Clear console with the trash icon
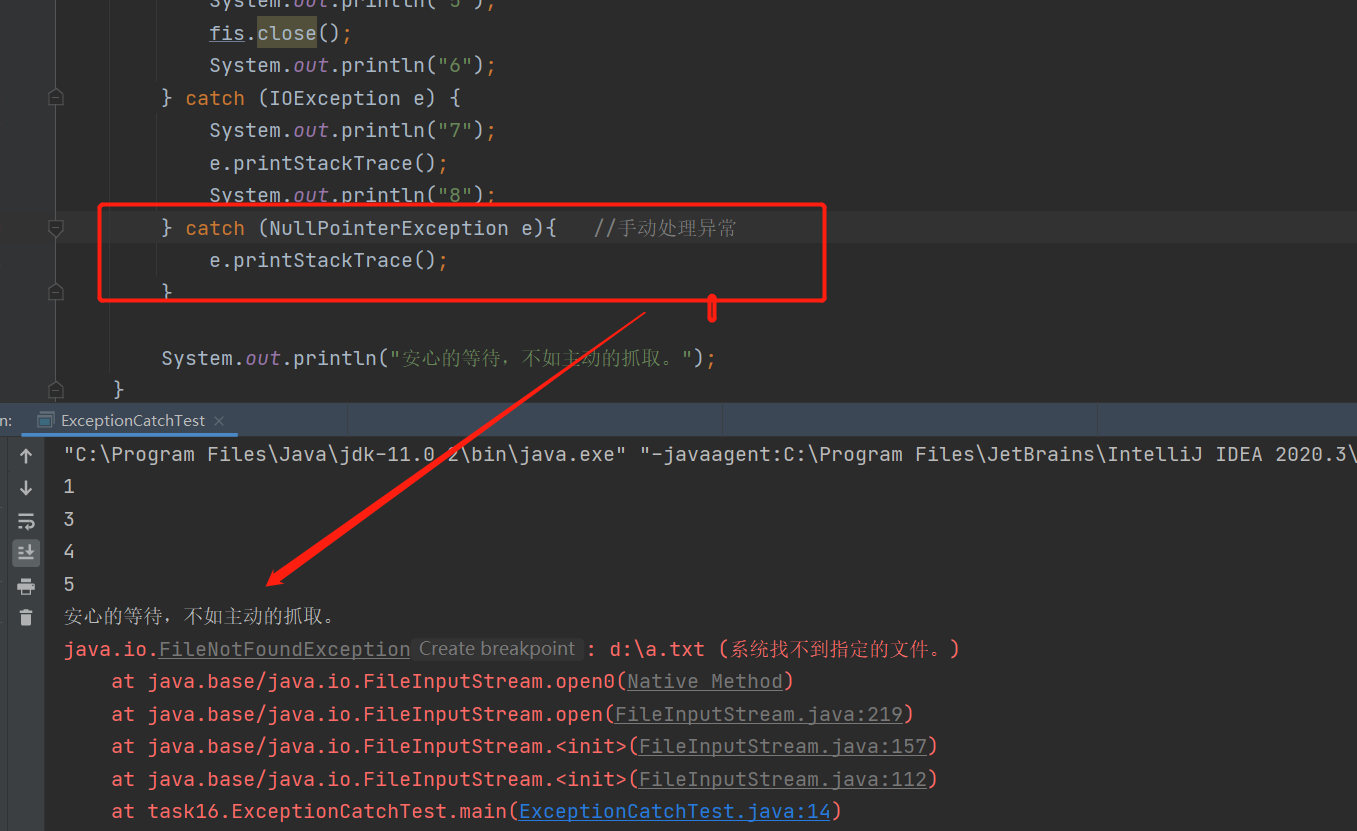This screenshot has width=1357, height=831. coord(26,617)
